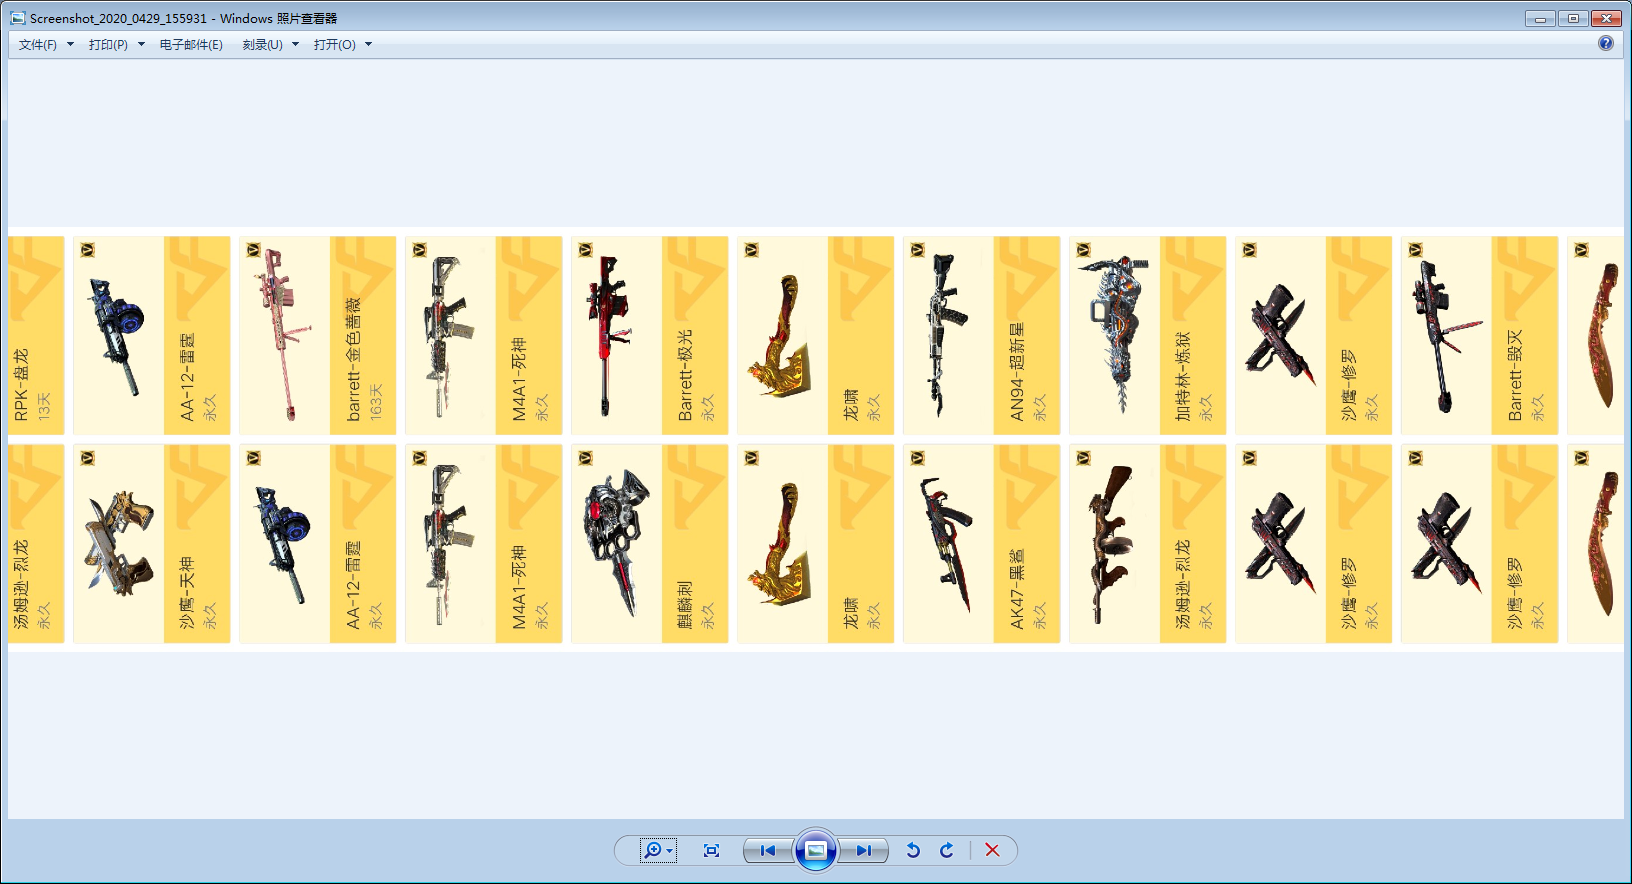Screen dimensions: 1632x884
Task: Choose 电子邮件(E) in the menu bar
Action: (x=191, y=44)
